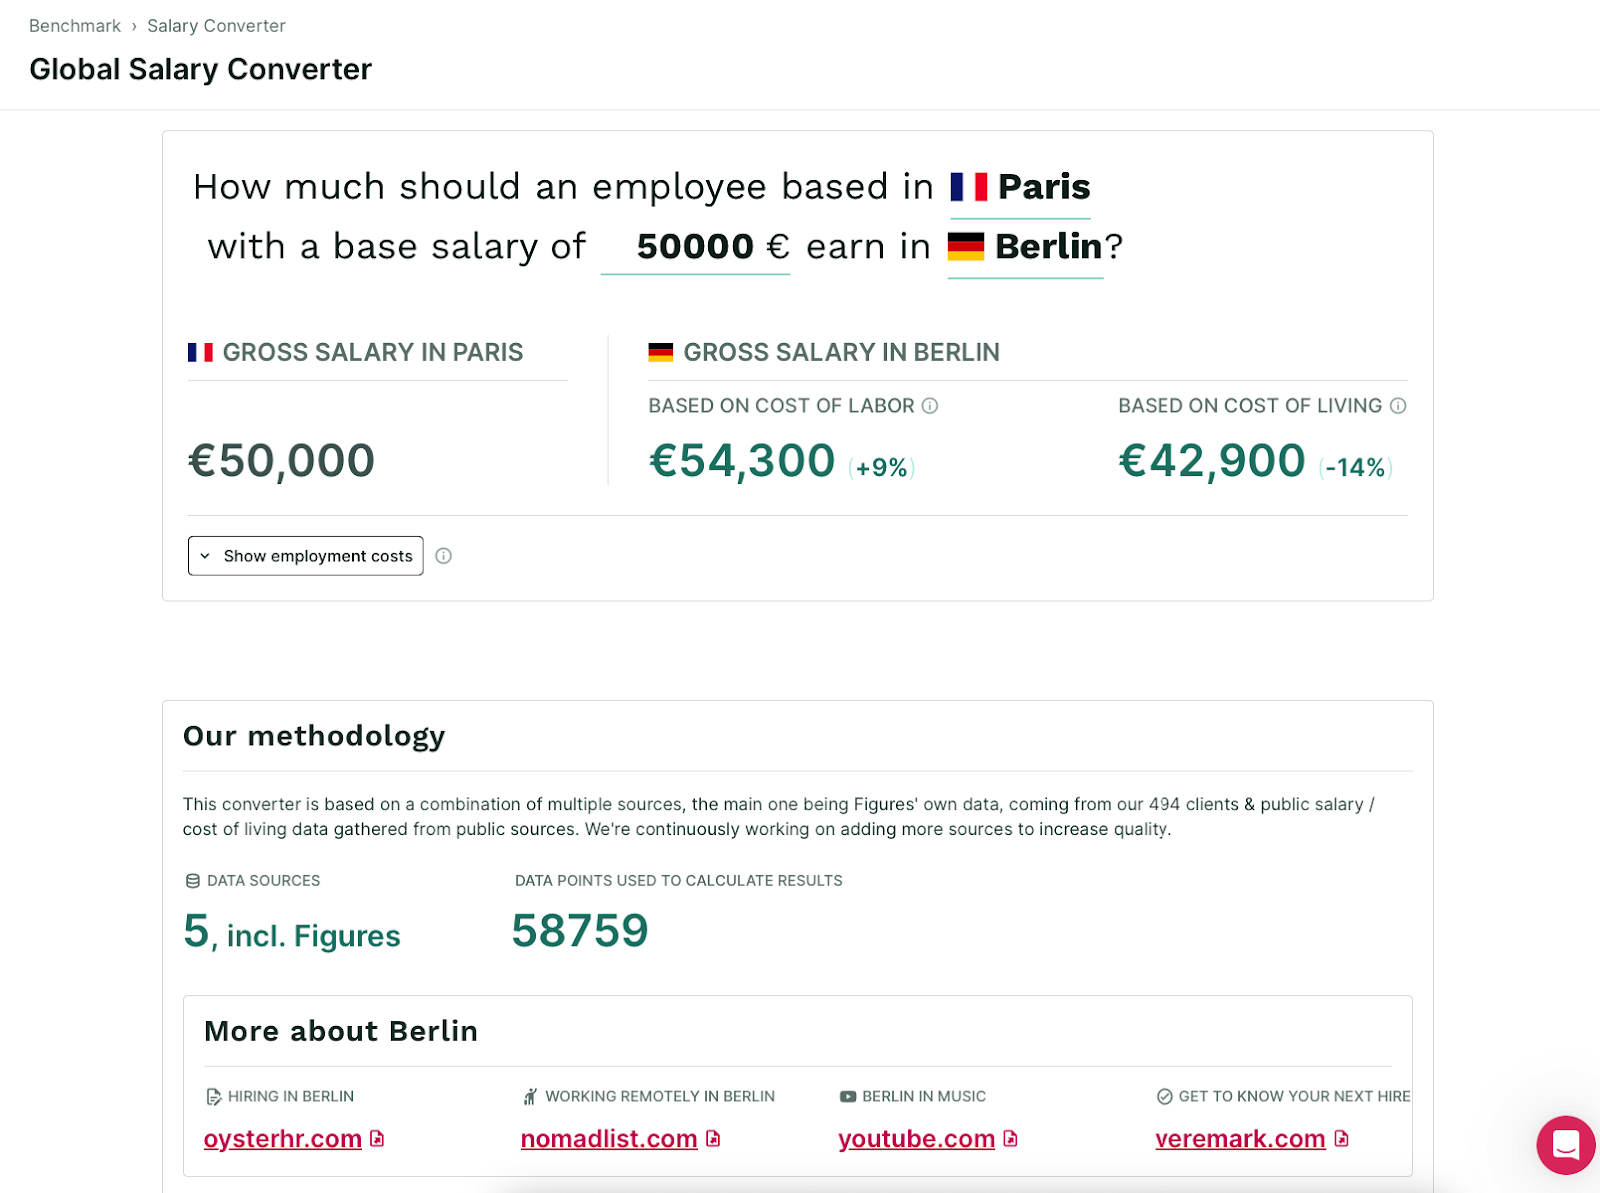Click external-link icon after nomadlist.com
Screen dimensions: 1600x1193
pyautogui.click(x=713, y=1139)
